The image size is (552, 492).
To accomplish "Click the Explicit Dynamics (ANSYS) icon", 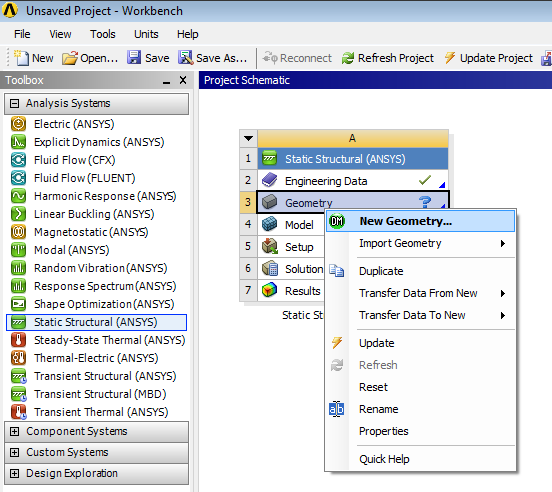I will point(18,142).
